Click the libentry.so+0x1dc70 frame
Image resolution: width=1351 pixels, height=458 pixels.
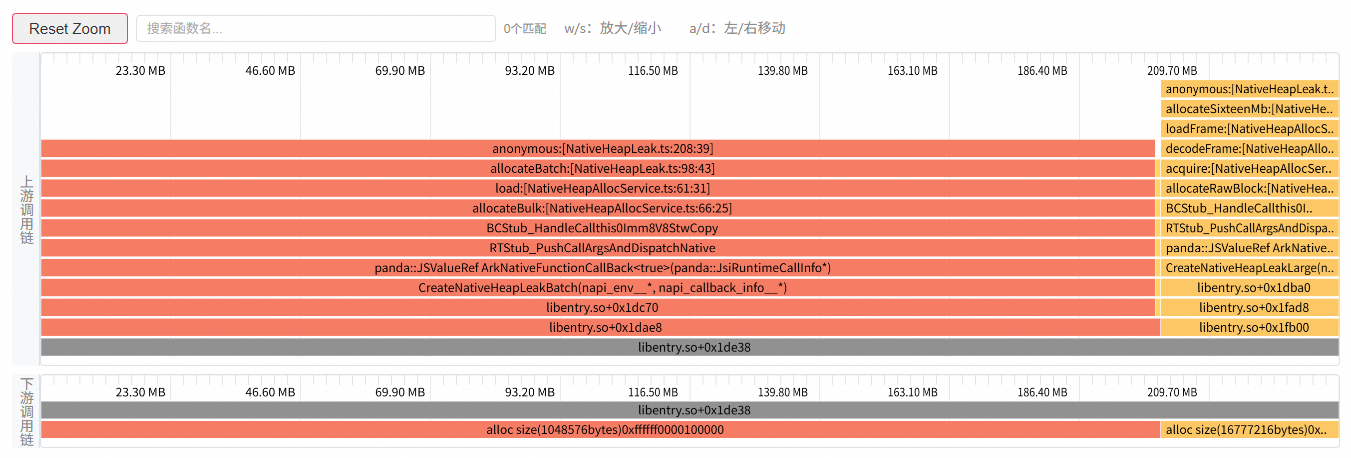pos(598,308)
